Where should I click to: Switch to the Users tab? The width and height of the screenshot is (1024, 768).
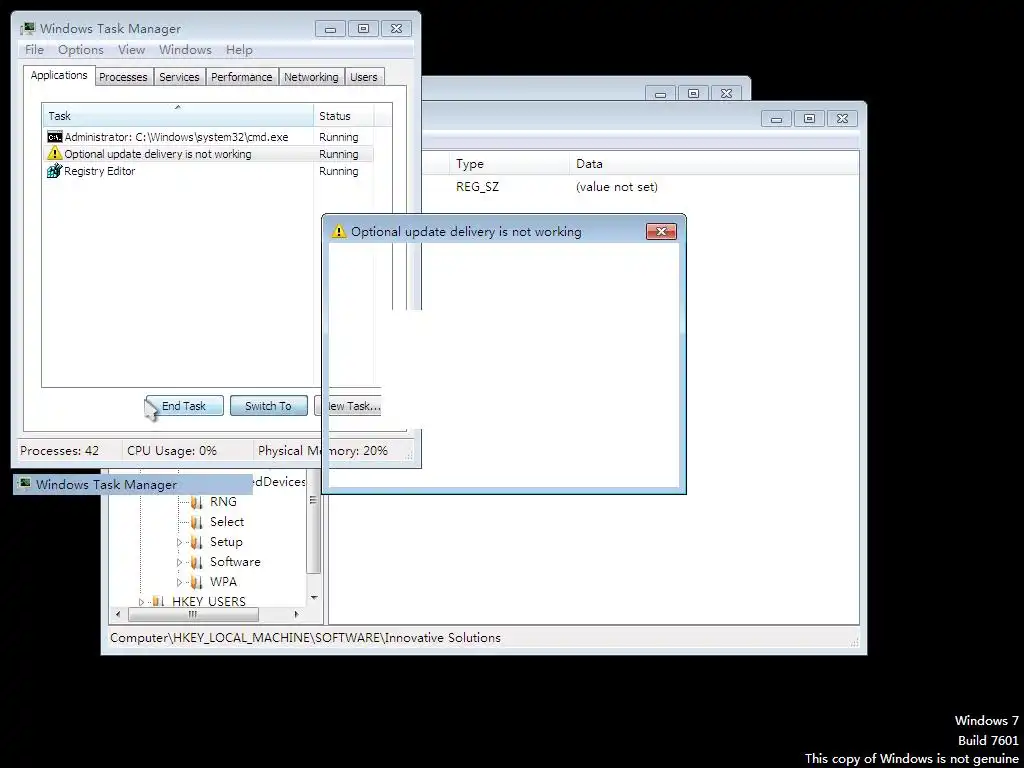coord(363,77)
